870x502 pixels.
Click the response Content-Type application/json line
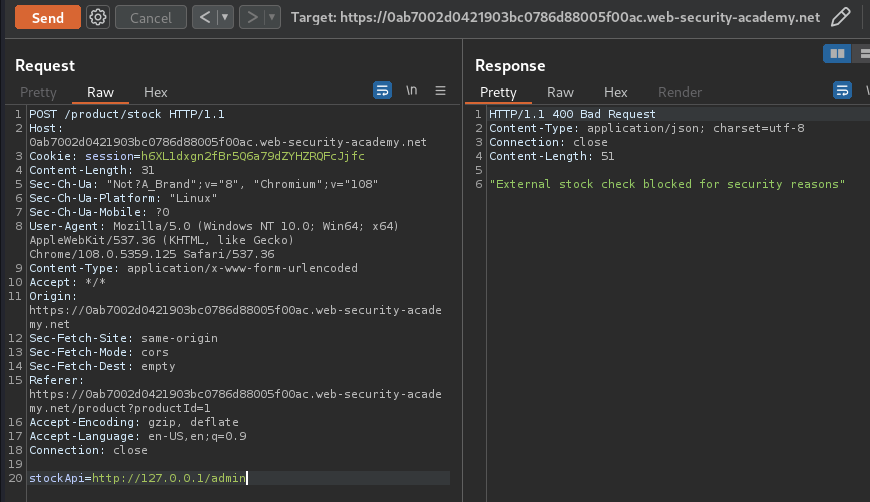point(646,128)
